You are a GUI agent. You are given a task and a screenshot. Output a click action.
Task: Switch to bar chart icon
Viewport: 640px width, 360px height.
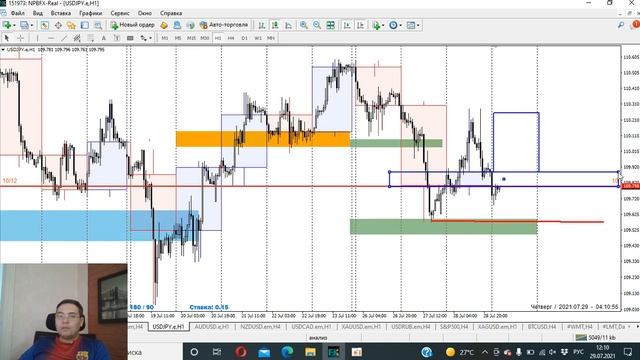click(262, 25)
